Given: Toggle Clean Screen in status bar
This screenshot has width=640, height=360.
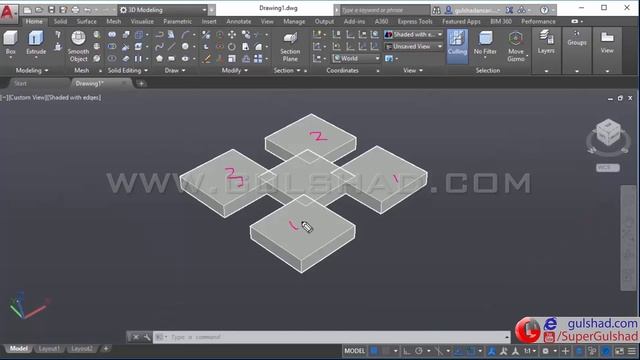Looking at the screenshot, I should pyautogui.click(x=620, y=351).
